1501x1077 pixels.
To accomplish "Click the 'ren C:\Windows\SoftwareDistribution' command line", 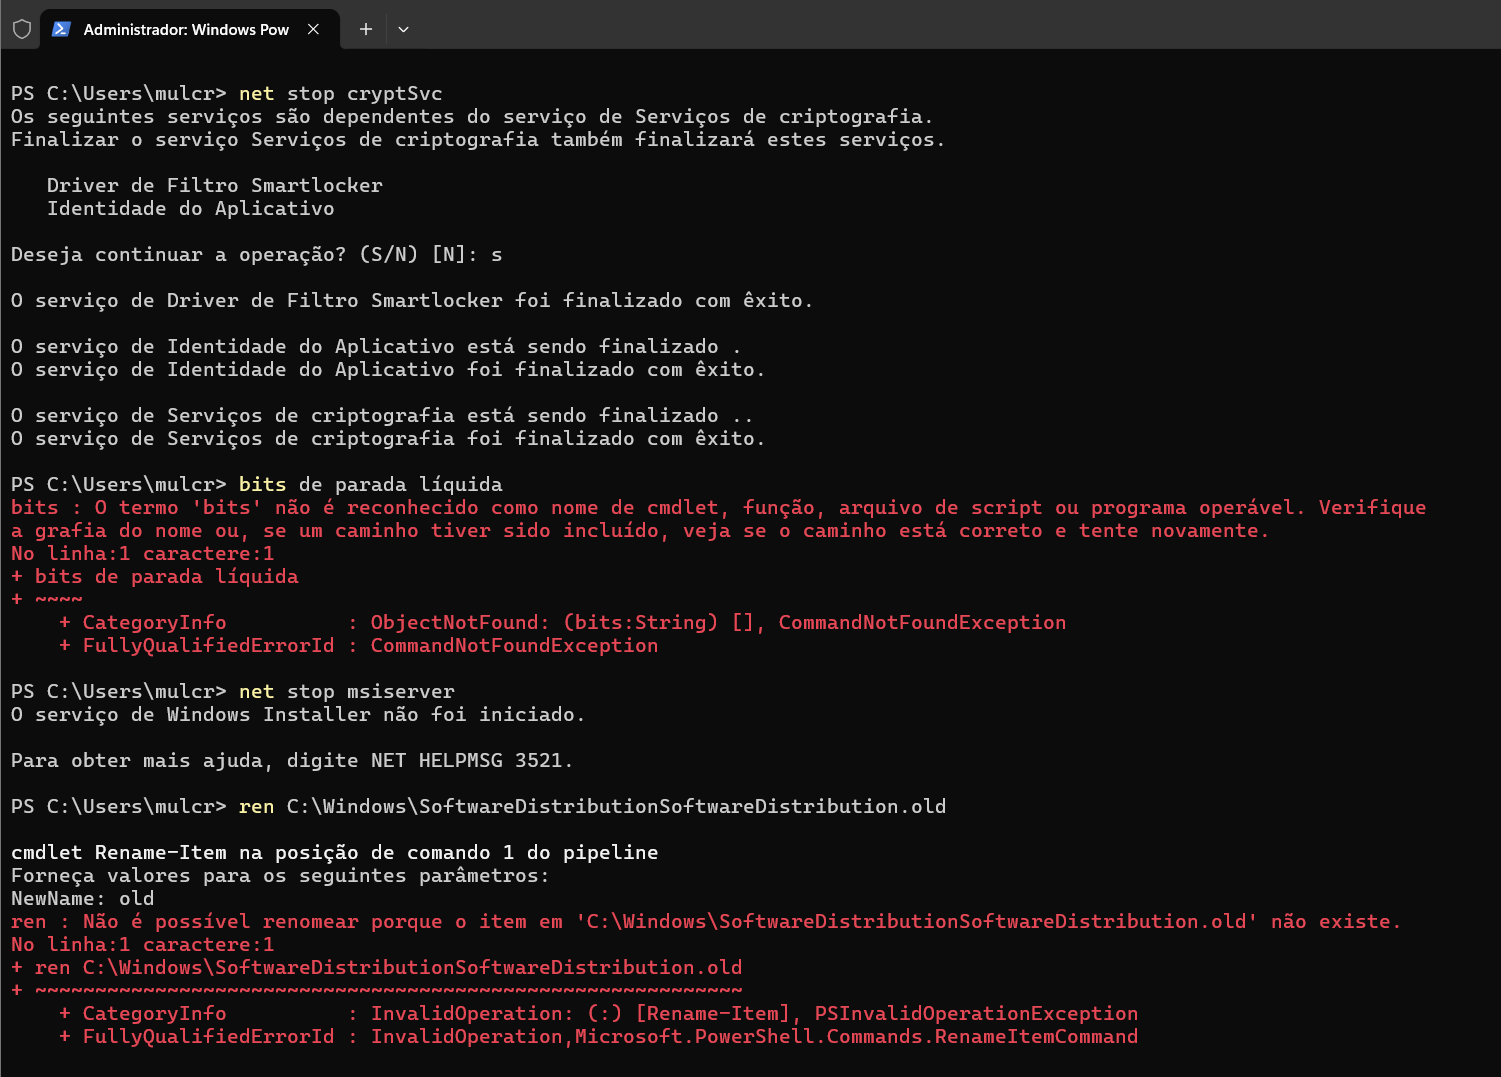I will [x=479, y=806].
